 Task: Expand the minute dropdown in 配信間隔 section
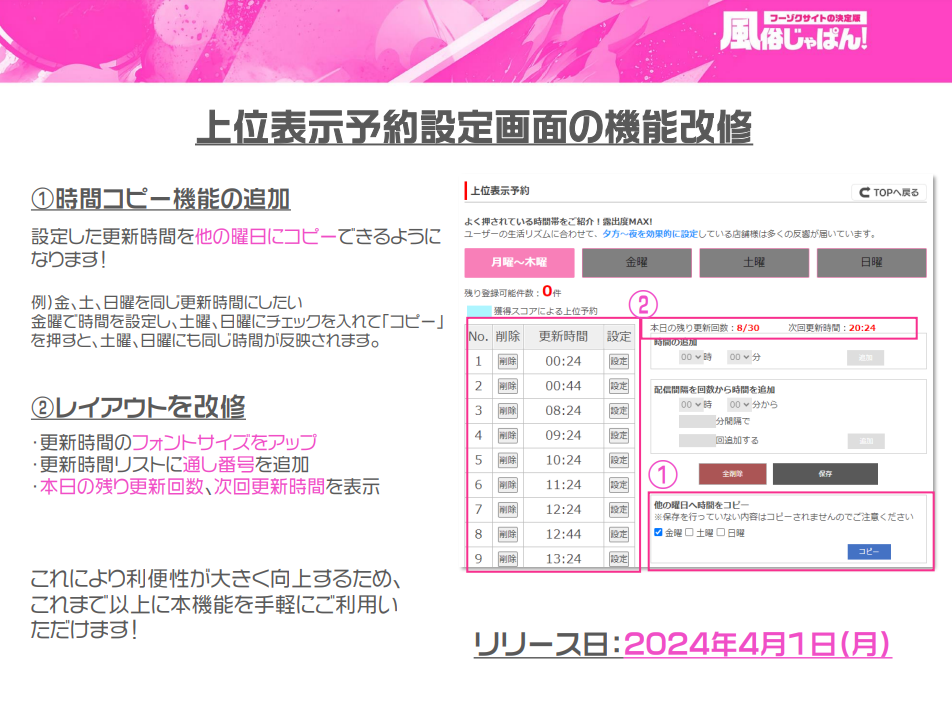pyautogui.click(x=738, y=404)
